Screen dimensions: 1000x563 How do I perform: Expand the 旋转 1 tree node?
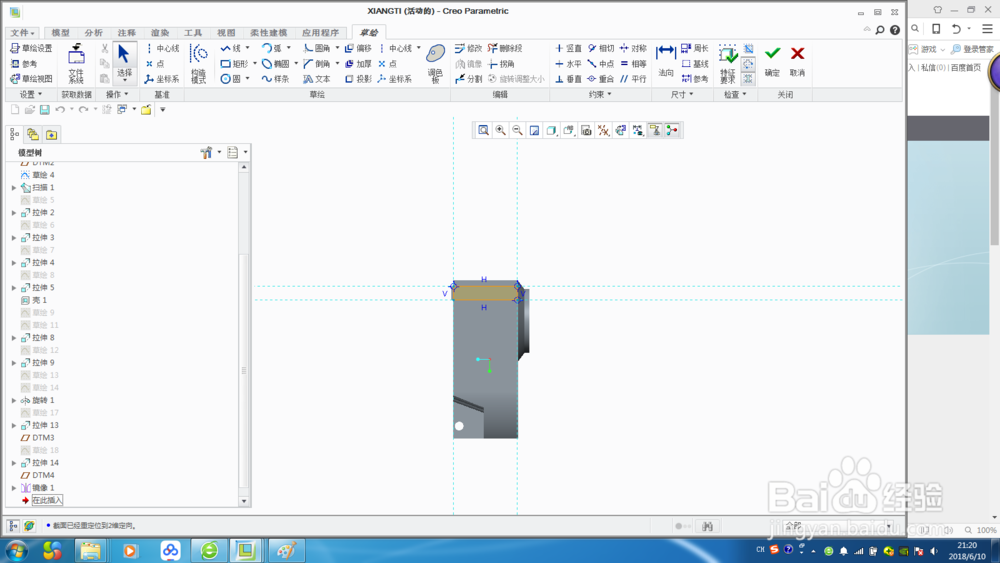(14, 400)
